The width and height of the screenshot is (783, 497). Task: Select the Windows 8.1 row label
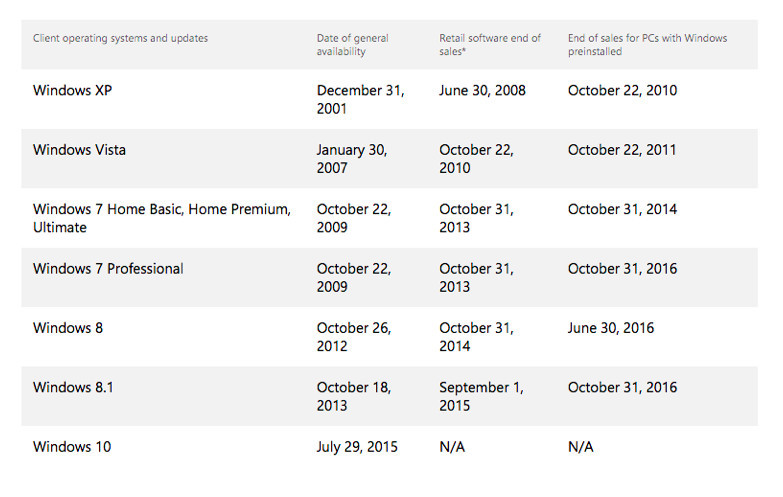pos(73,387)
